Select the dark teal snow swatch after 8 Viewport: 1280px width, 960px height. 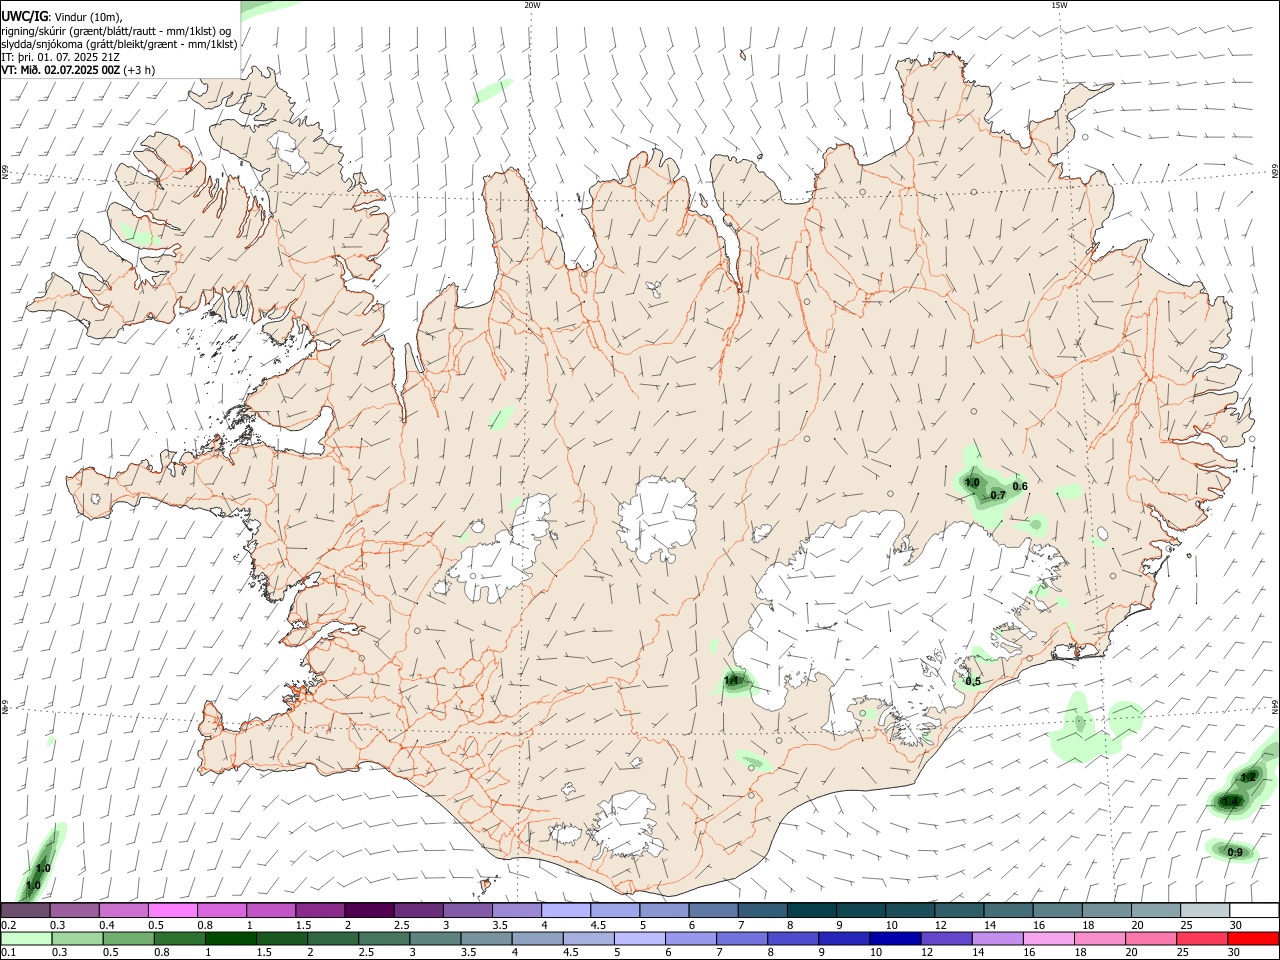click(x=810, y=910)
